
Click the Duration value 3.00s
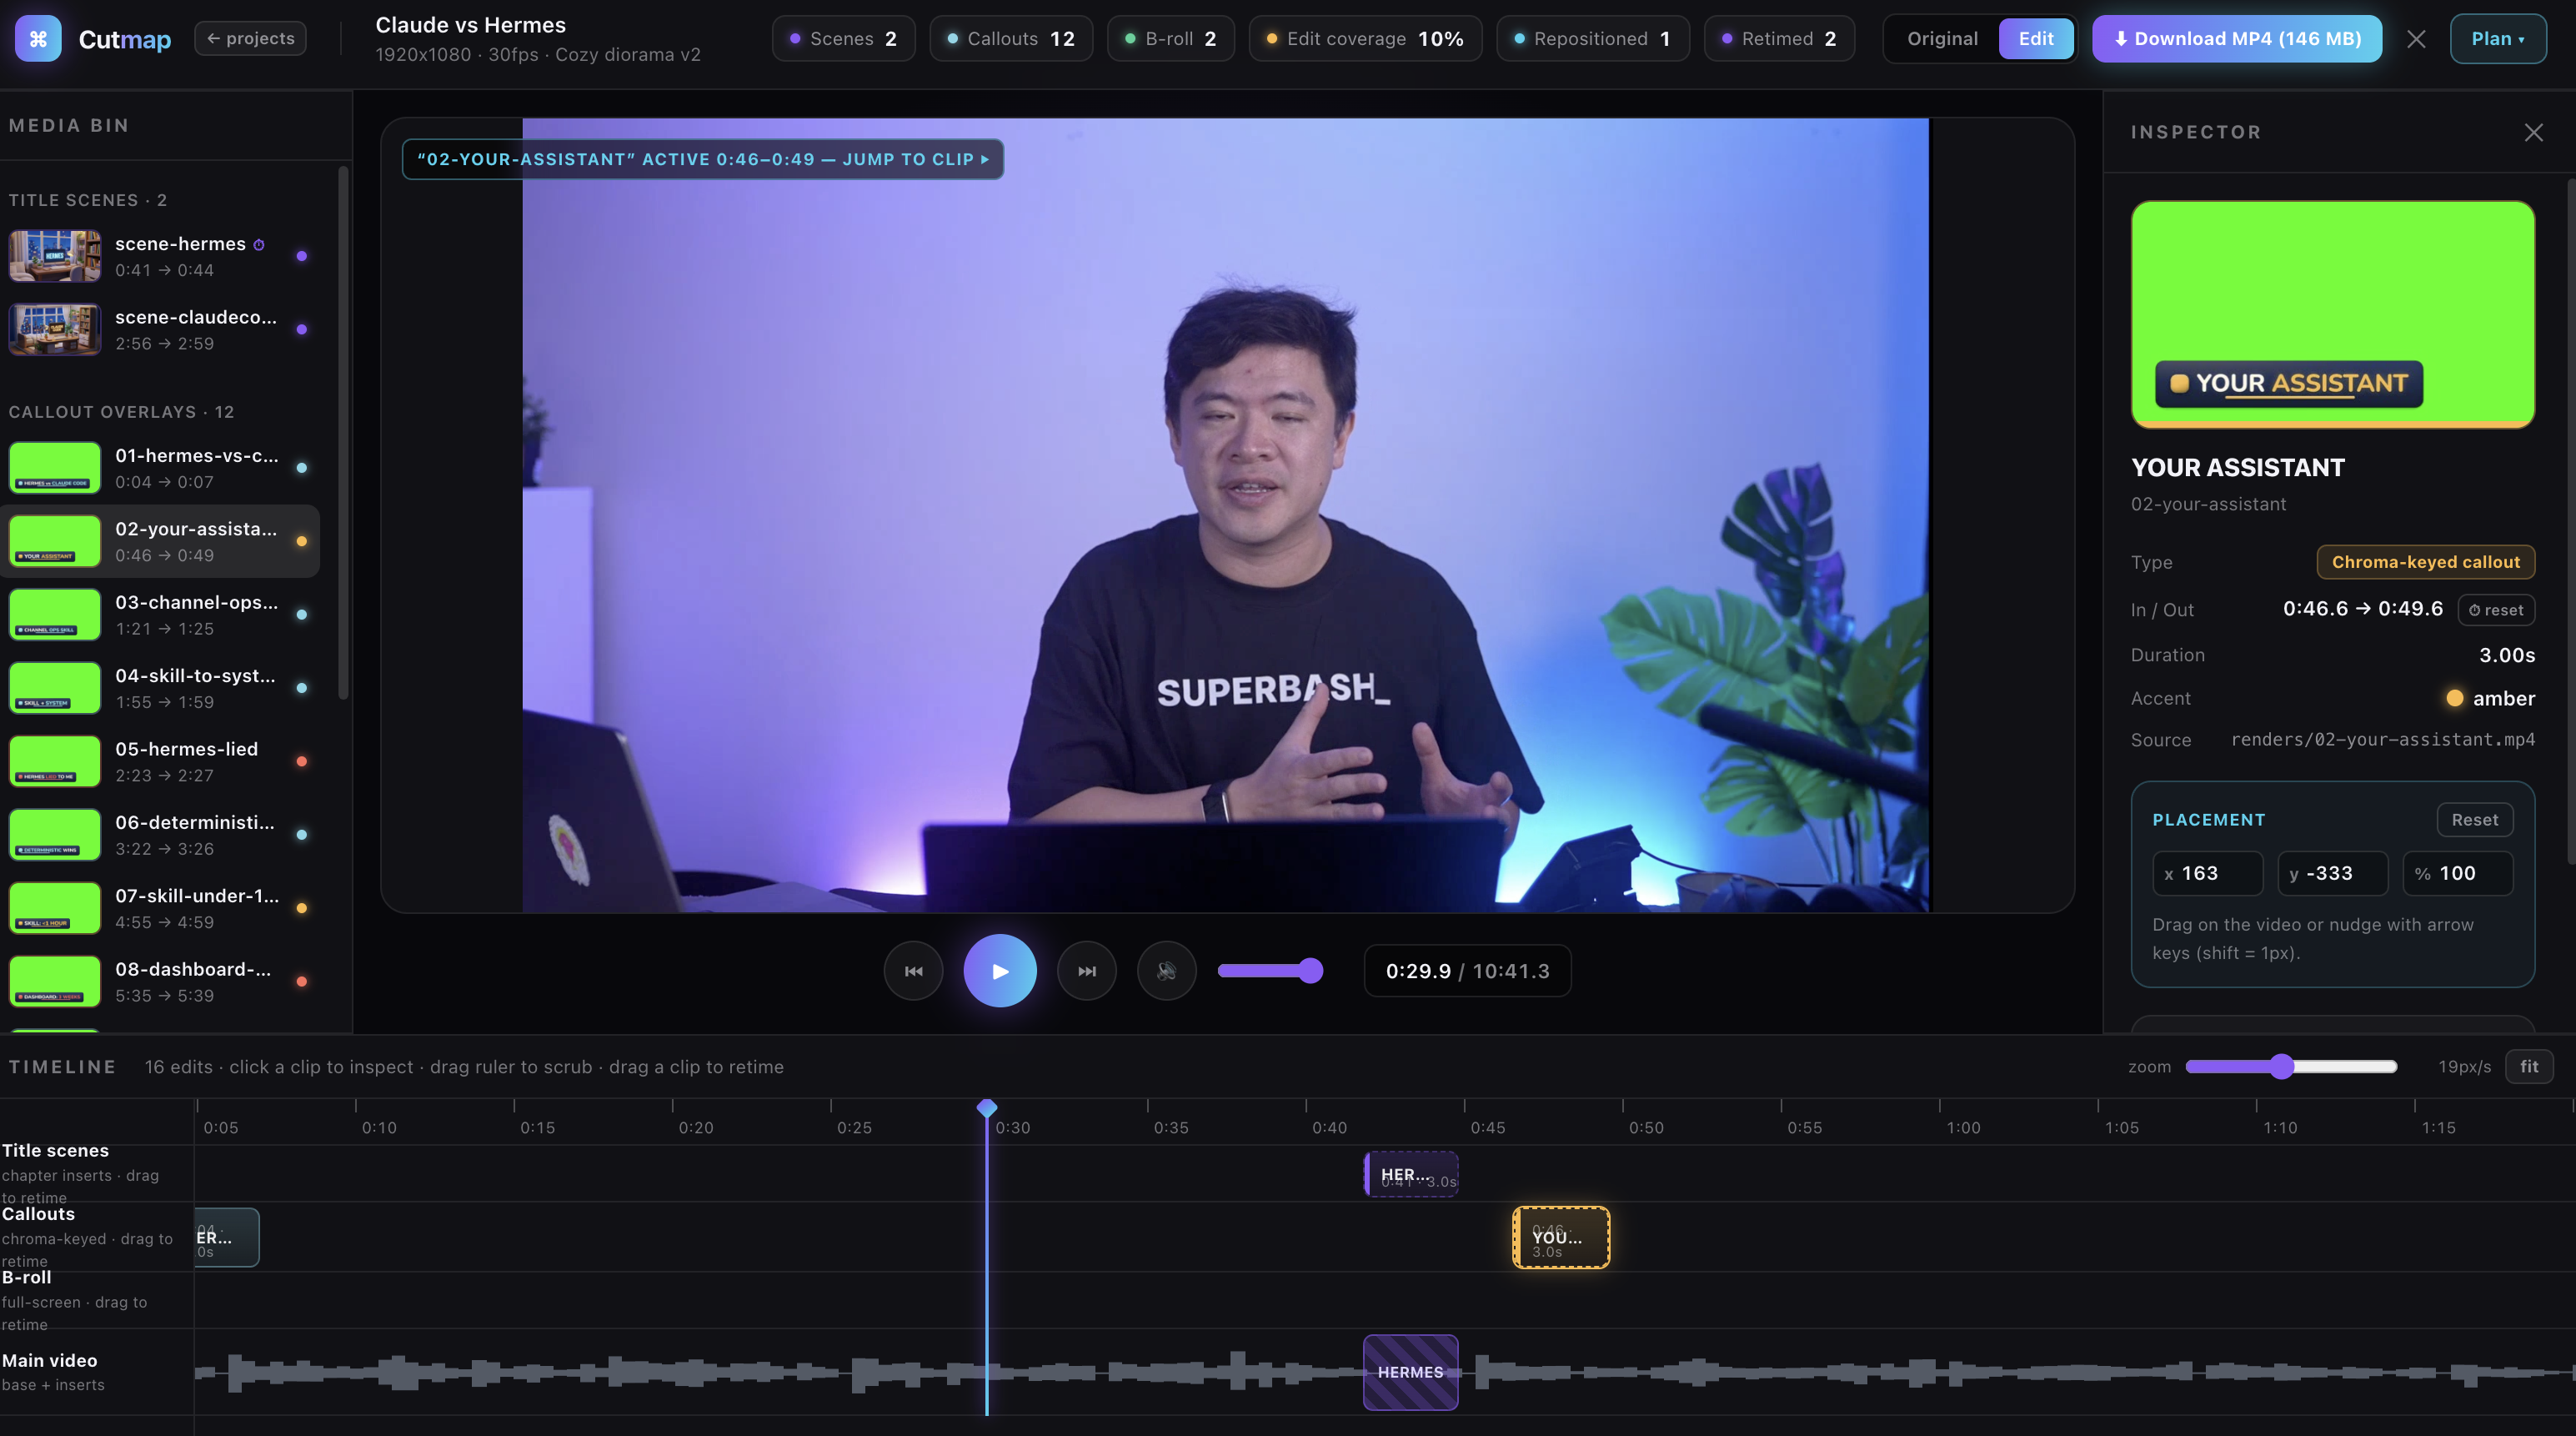(2506, 655)
